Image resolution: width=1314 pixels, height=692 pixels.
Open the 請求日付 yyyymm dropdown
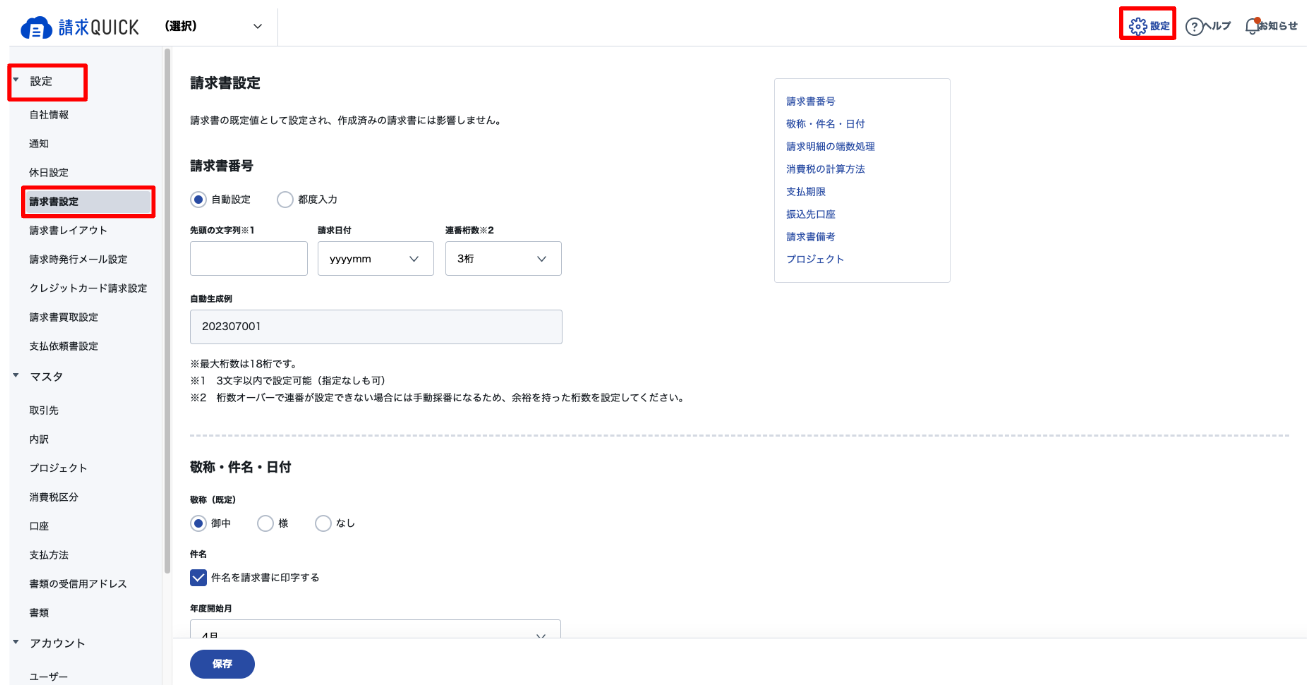375,258
